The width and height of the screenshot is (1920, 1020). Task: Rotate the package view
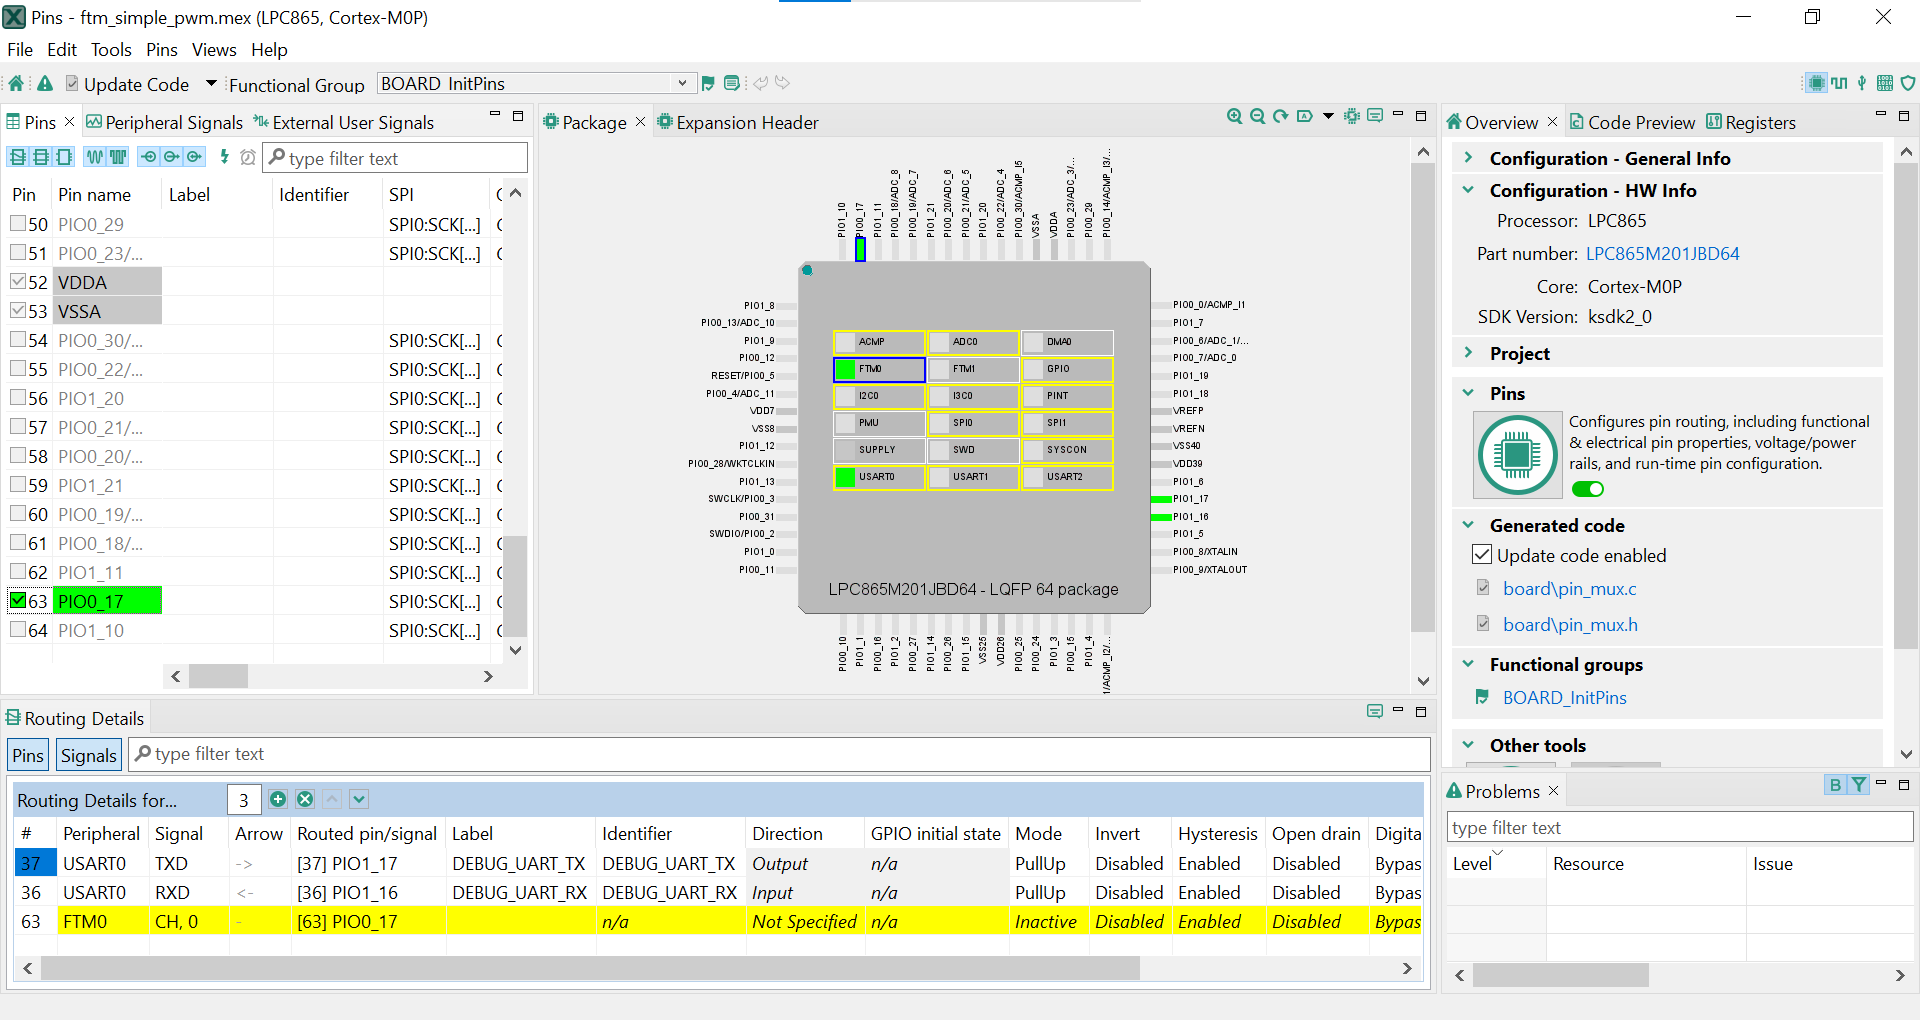point(1281,117)
